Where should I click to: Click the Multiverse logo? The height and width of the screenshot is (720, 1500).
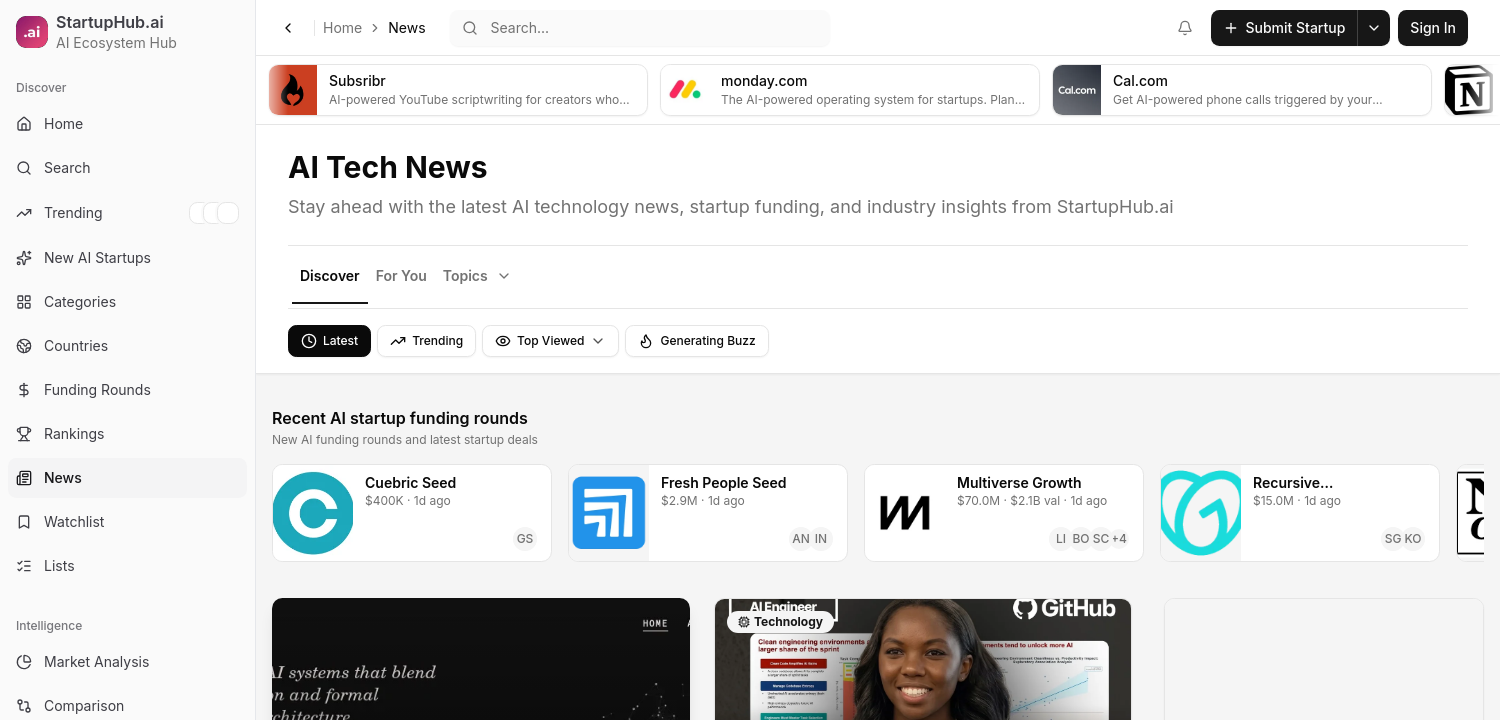tap(905, 513)
